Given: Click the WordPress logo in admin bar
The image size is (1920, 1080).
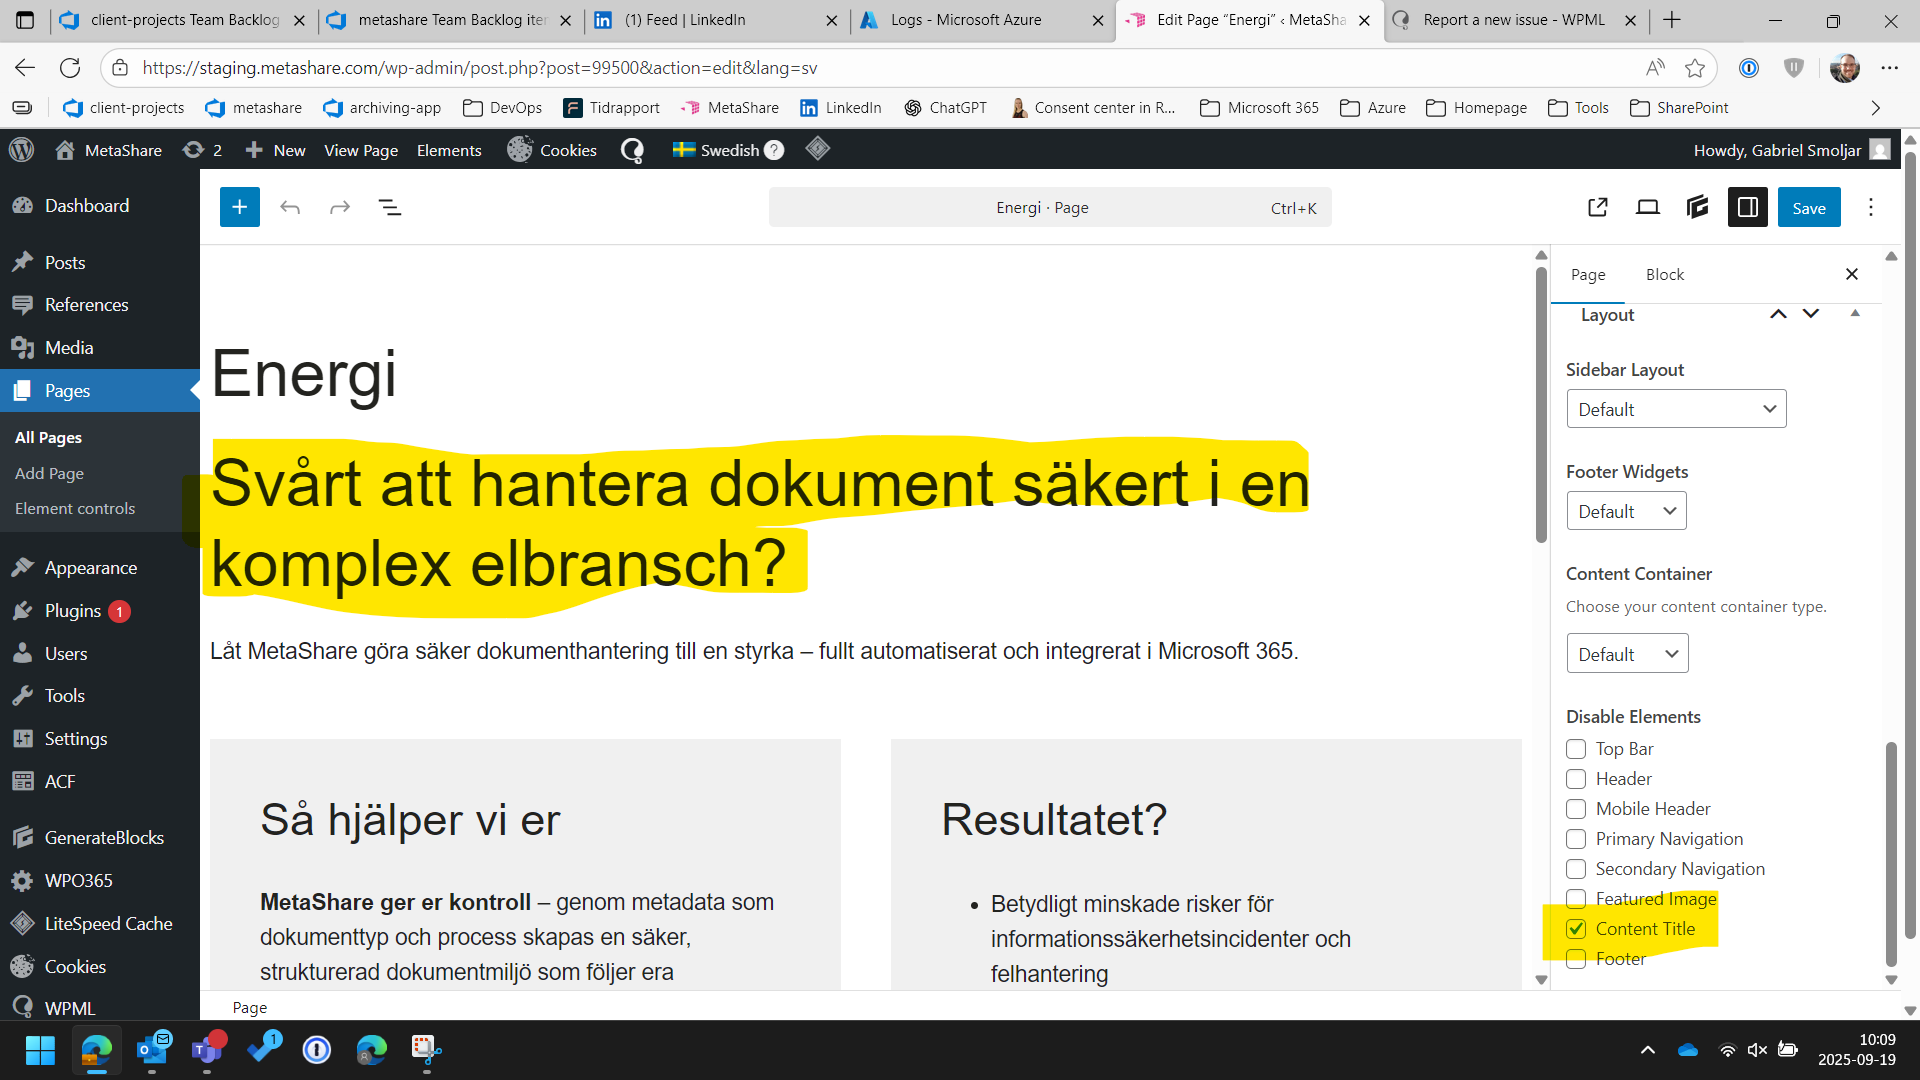Looking at the screenshot, I should [21, 150].
